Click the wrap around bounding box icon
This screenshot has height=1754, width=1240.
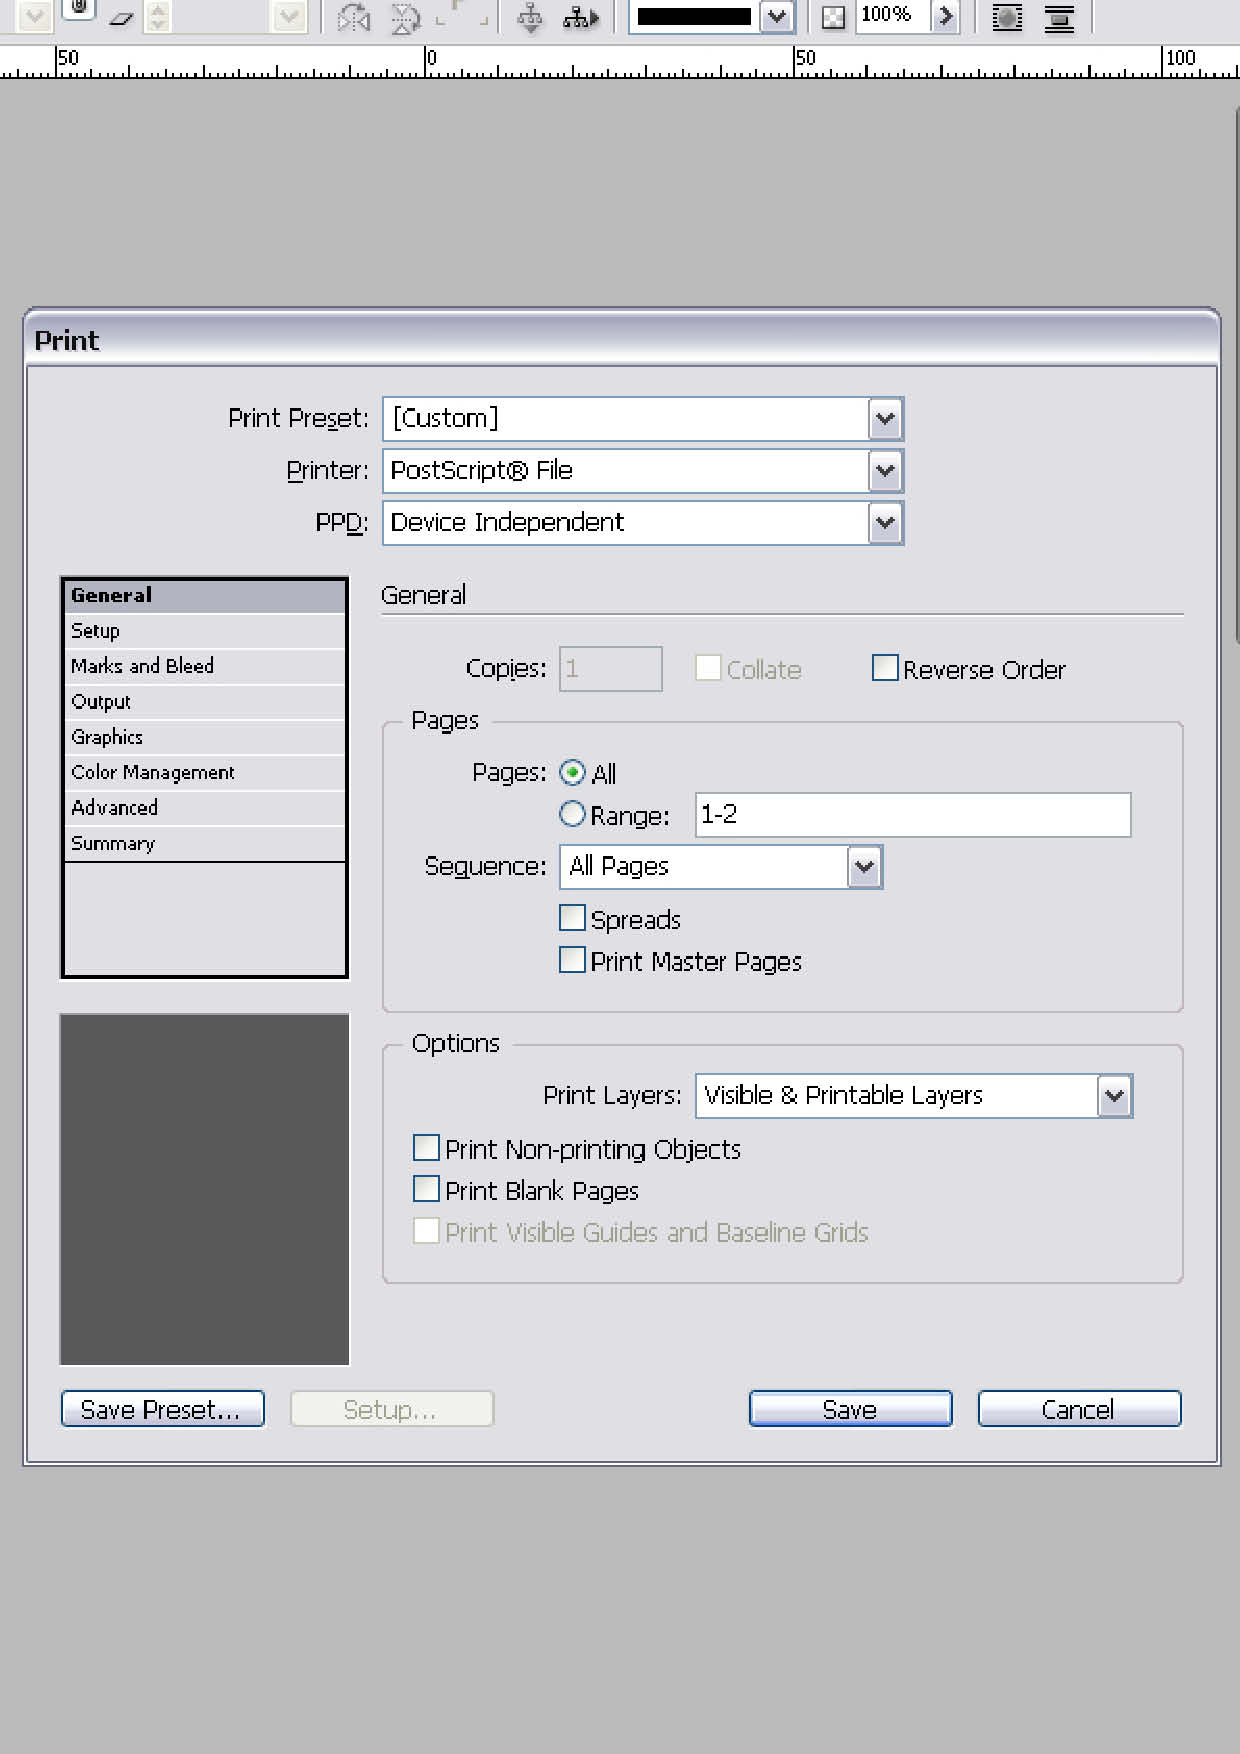(1007, 17)
